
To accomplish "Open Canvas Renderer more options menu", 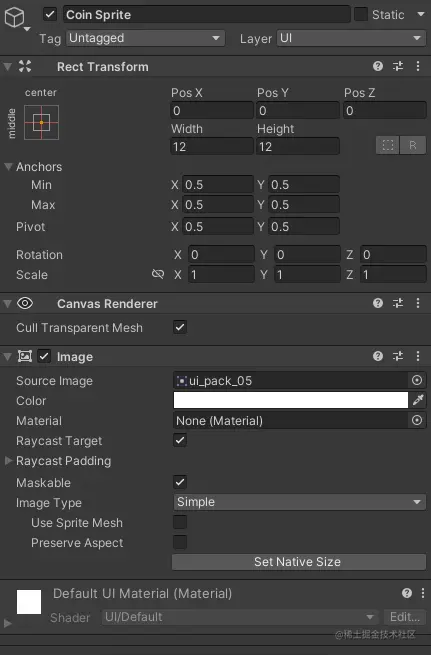I will point(418,303).
